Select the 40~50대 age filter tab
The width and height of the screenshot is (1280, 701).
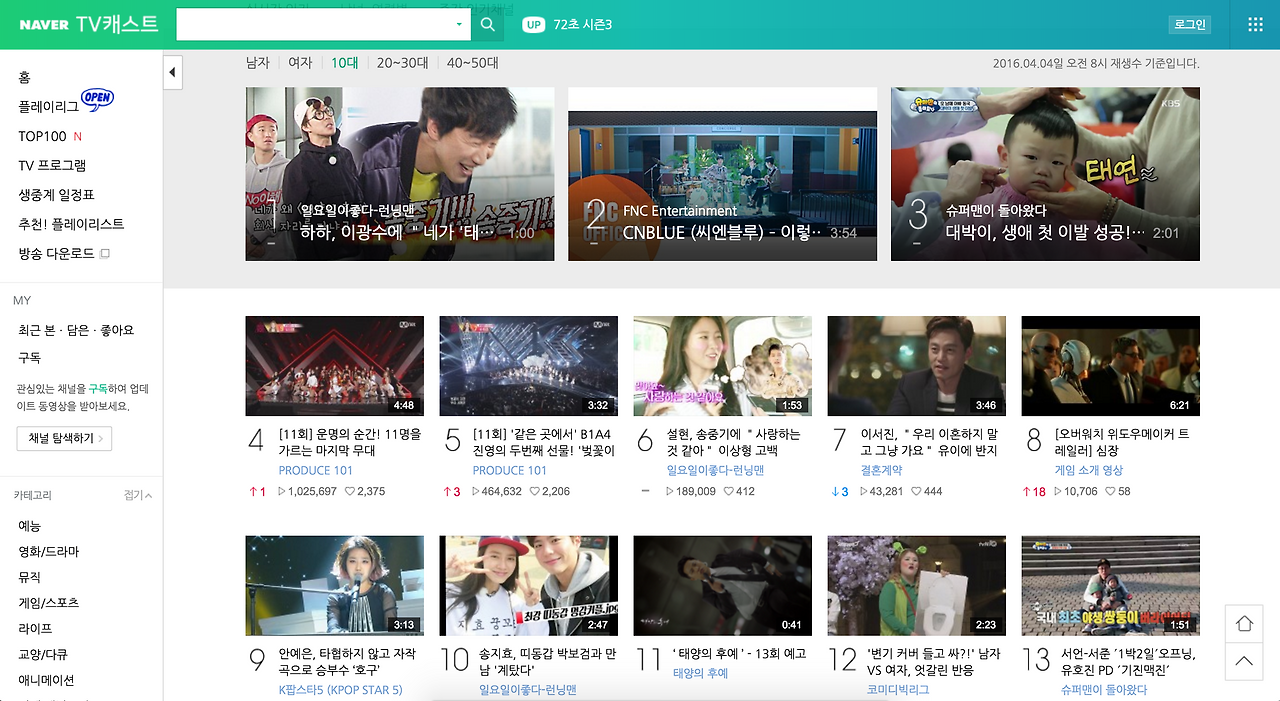click(470, 62)
